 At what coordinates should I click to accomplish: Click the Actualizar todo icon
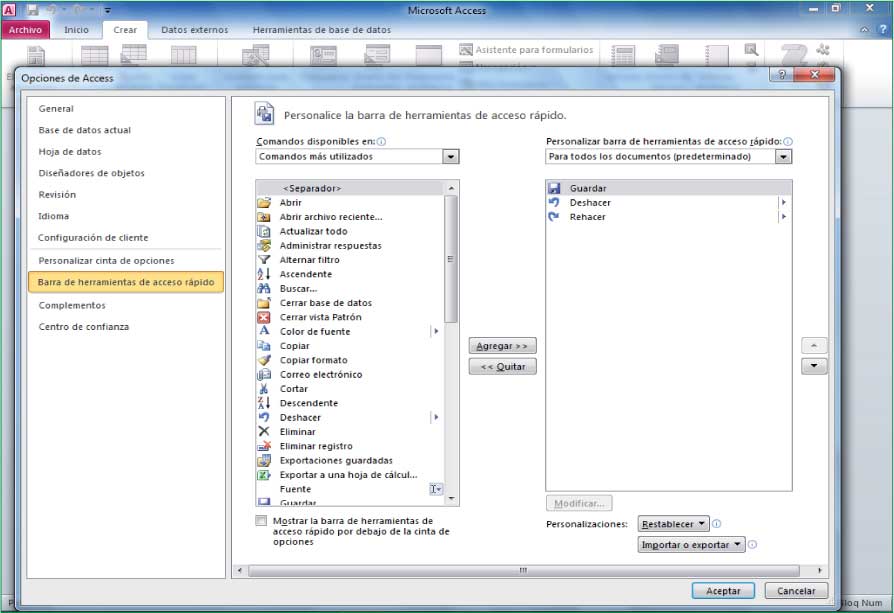[263, 231]
